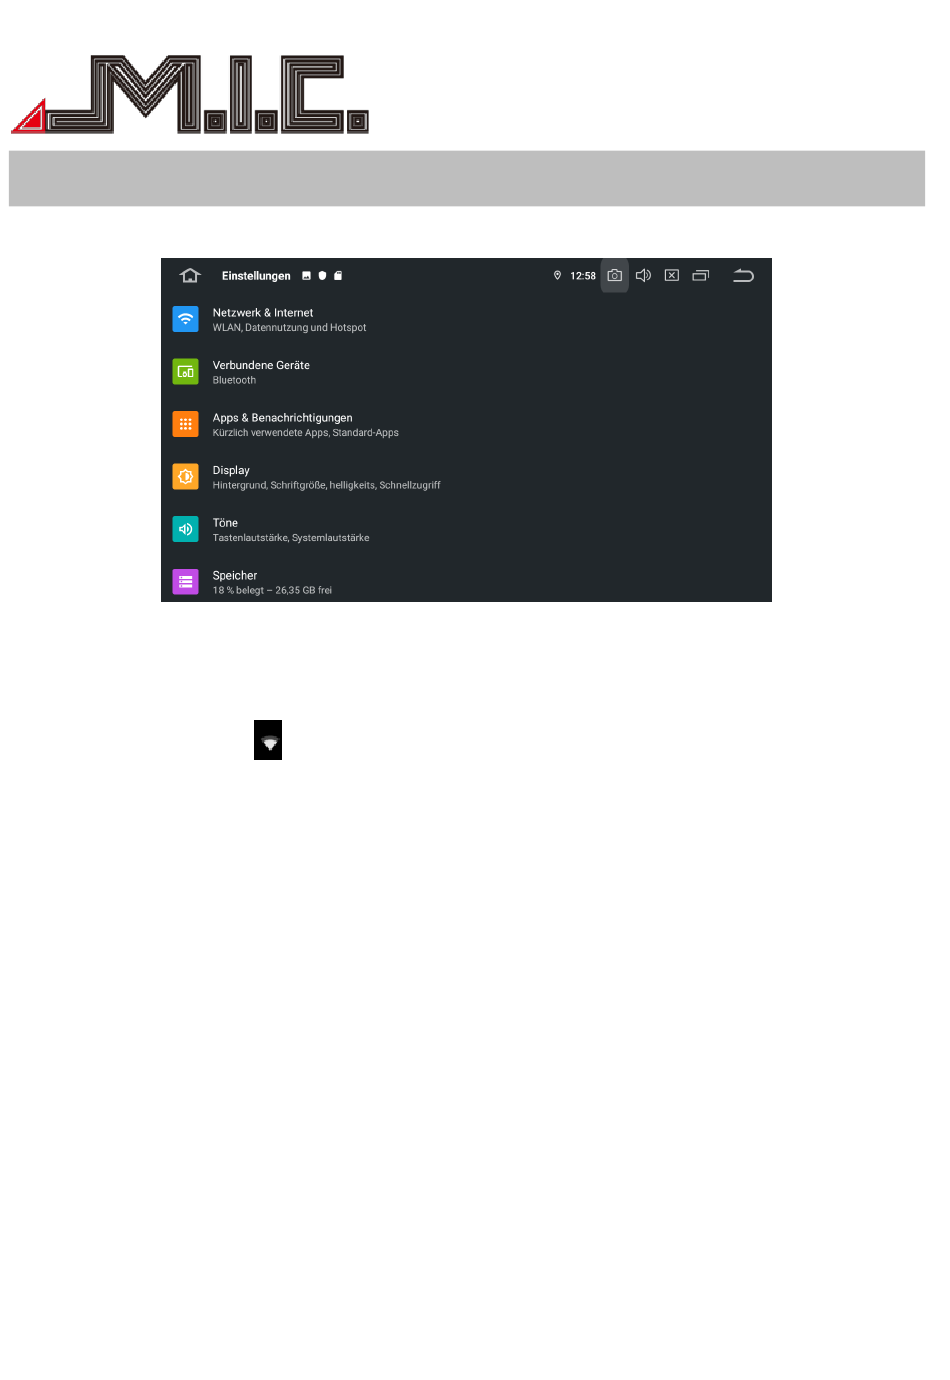
Task: Open recent apps window icon
Action: pos(701,276)
